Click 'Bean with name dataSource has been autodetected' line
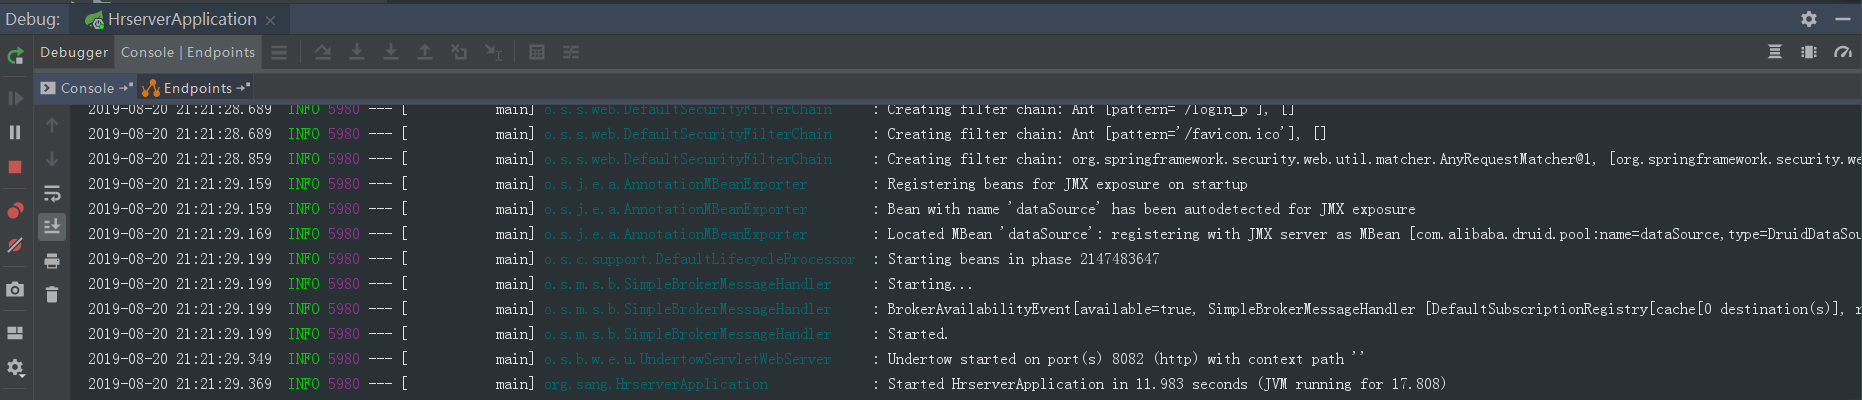This screenshot has width=1862, height=400. tap(1151, 209)
